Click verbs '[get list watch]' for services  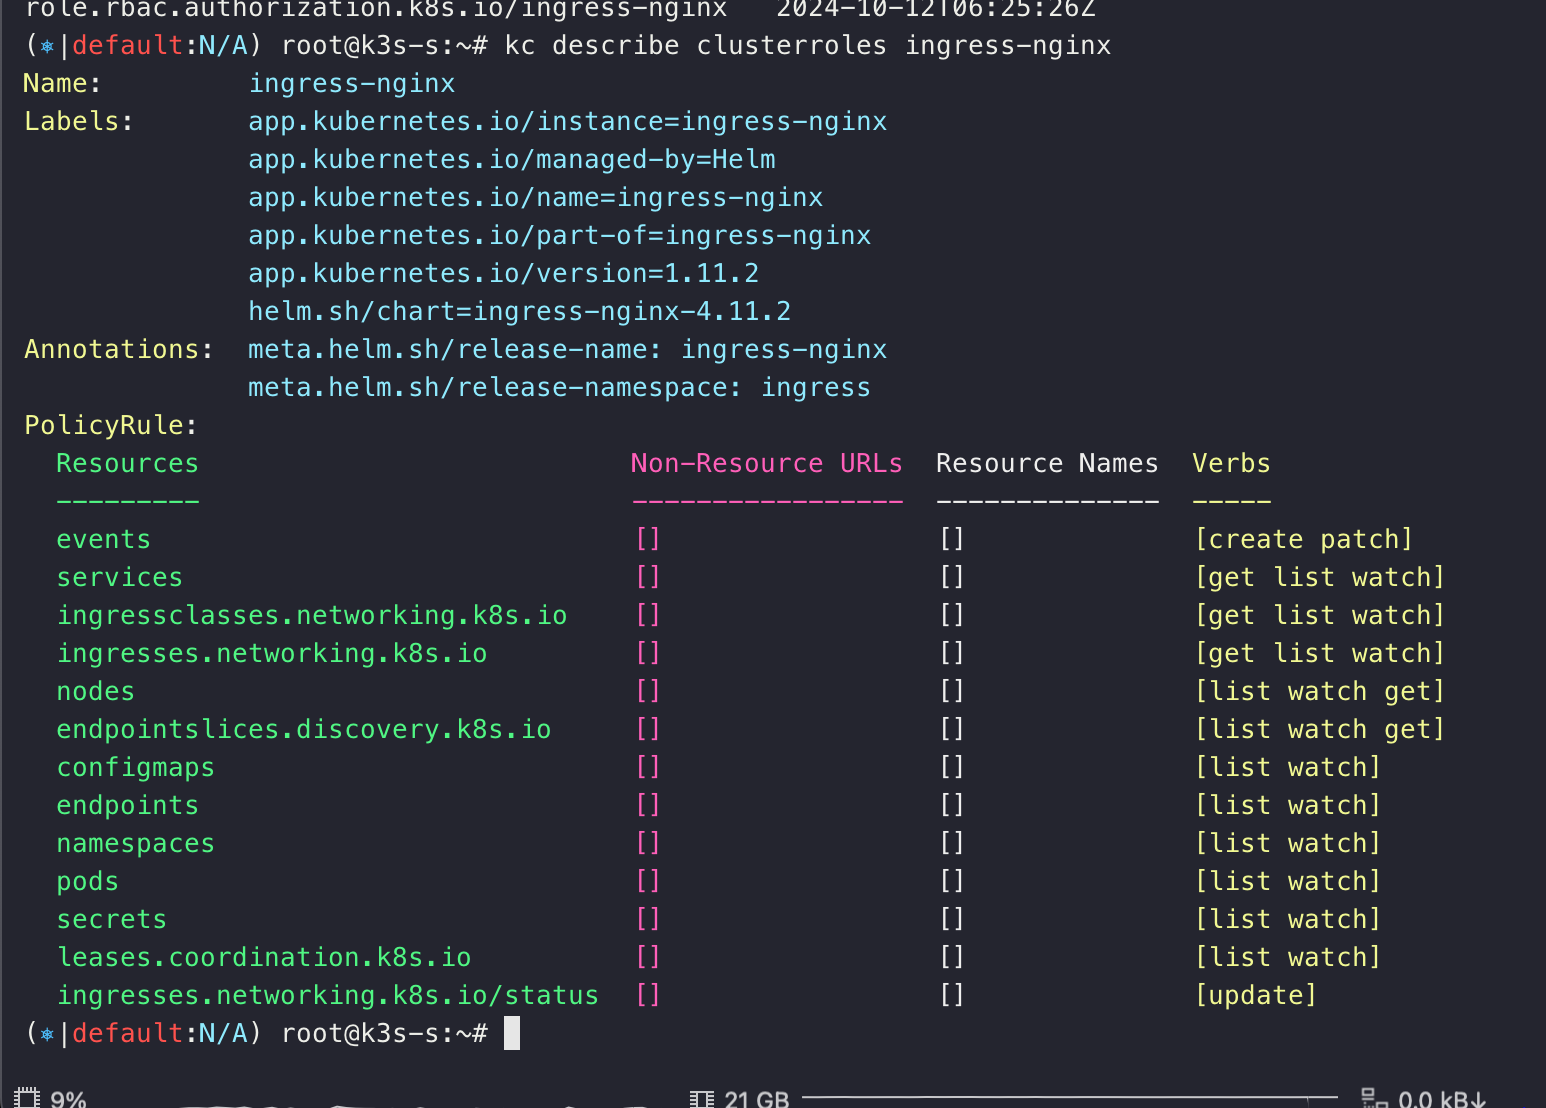[x=1320, y=578]
